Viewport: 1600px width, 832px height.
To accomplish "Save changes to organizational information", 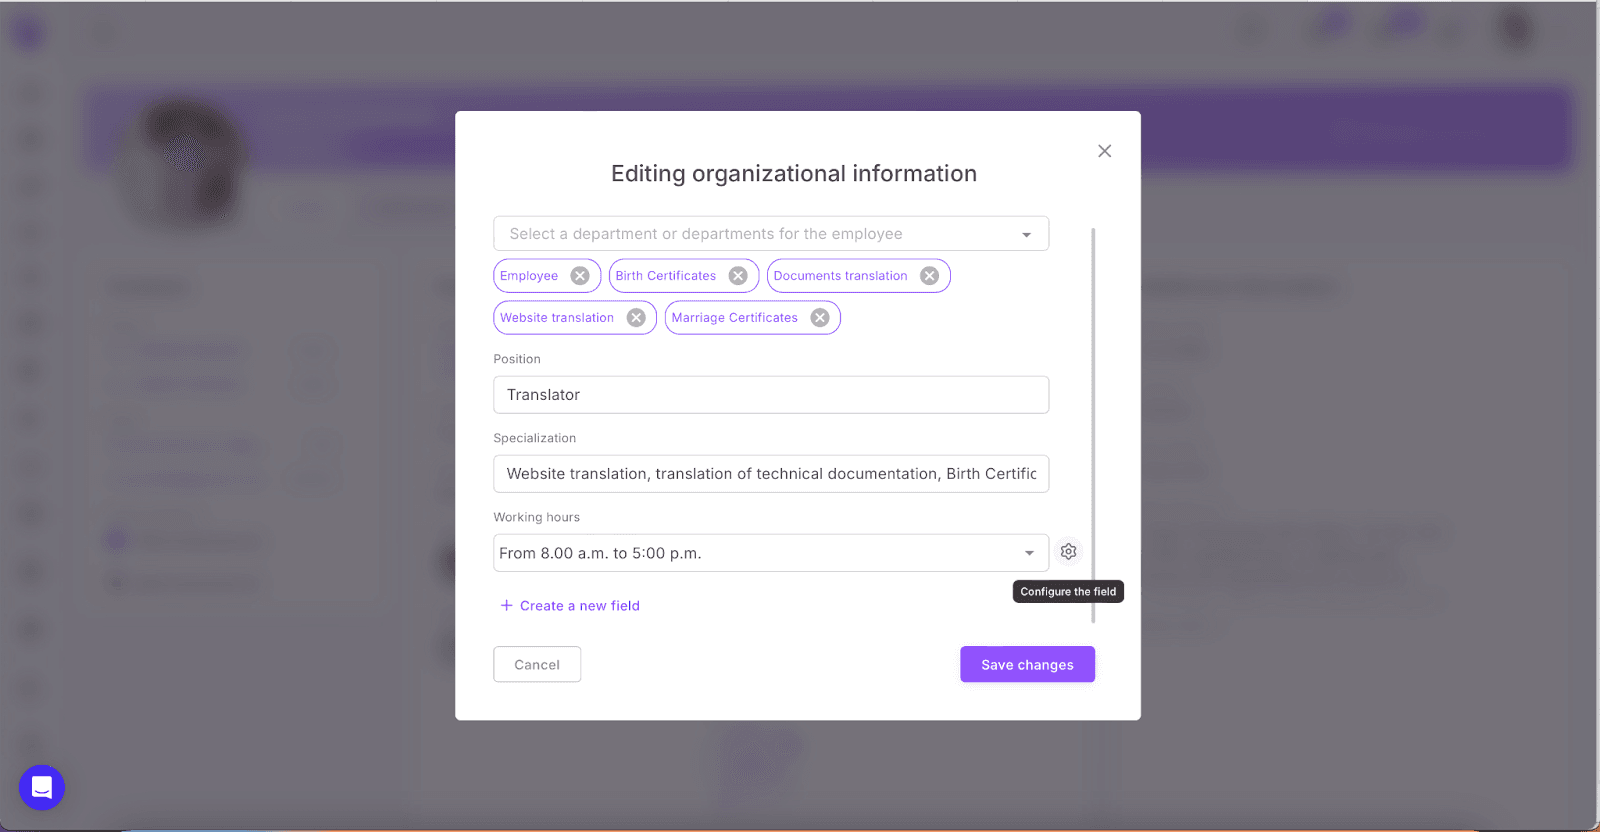I will (x=1027, y=665).
